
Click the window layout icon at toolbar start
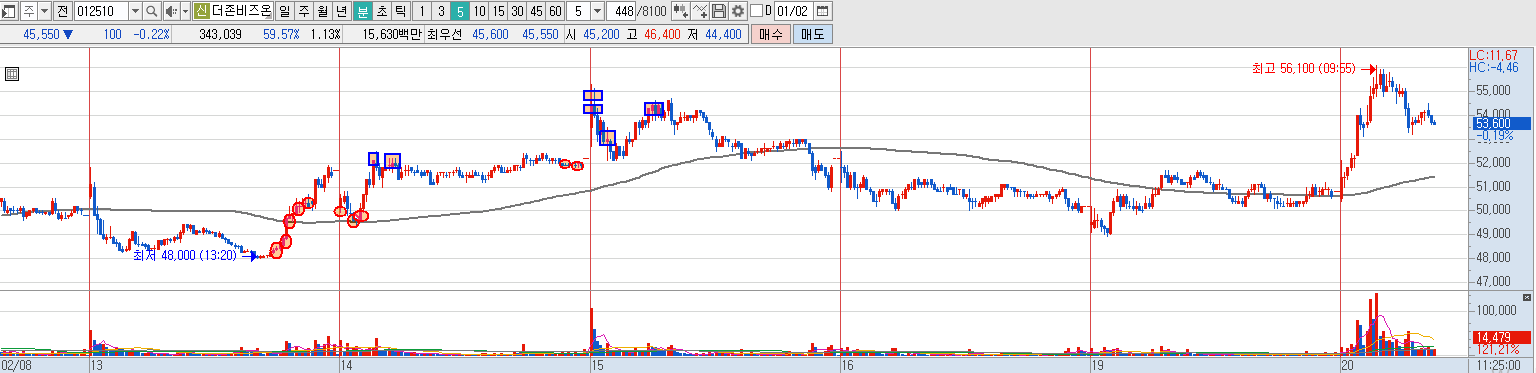click(9, 11)
